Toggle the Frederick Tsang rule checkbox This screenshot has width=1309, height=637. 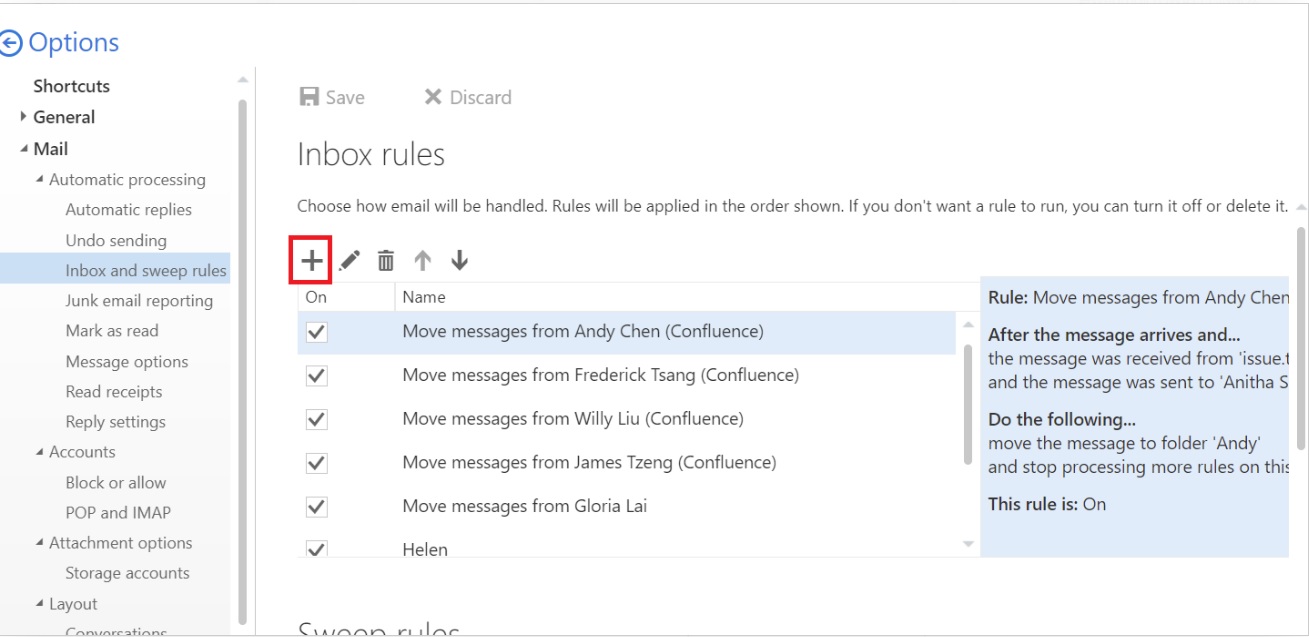click(x=317, y=376)
